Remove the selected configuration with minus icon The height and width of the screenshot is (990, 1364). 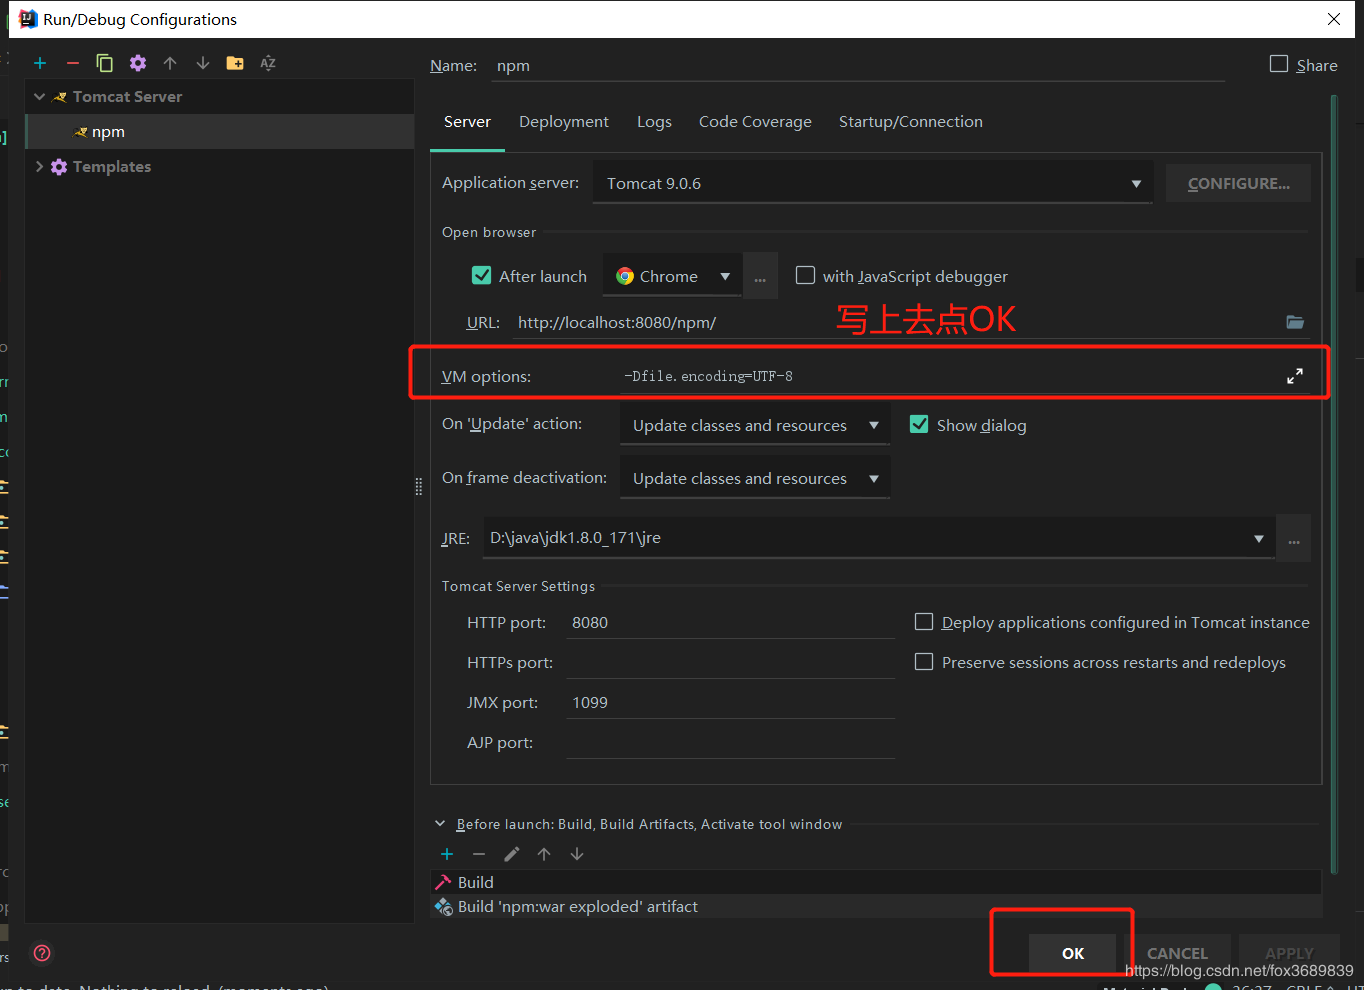point(72,63)
